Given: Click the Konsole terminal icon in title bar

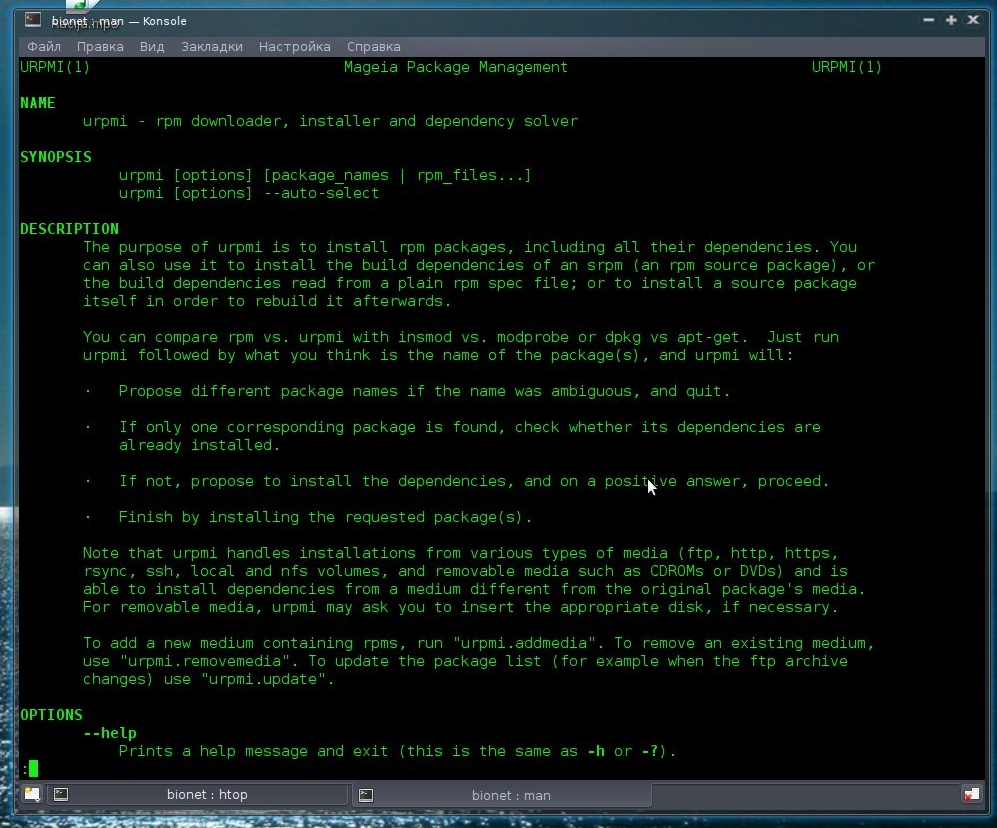Looking at the screenshot, I should (x=33, y=20).
